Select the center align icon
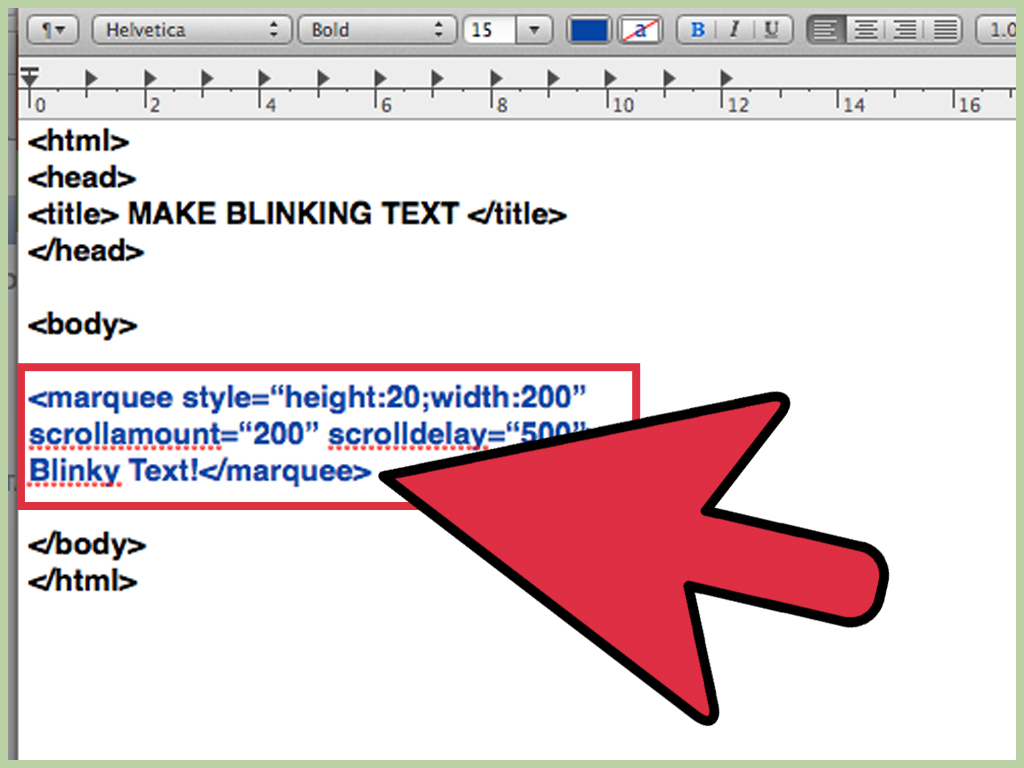This screenshot has width=1024, height=768. tap(865, 29)
